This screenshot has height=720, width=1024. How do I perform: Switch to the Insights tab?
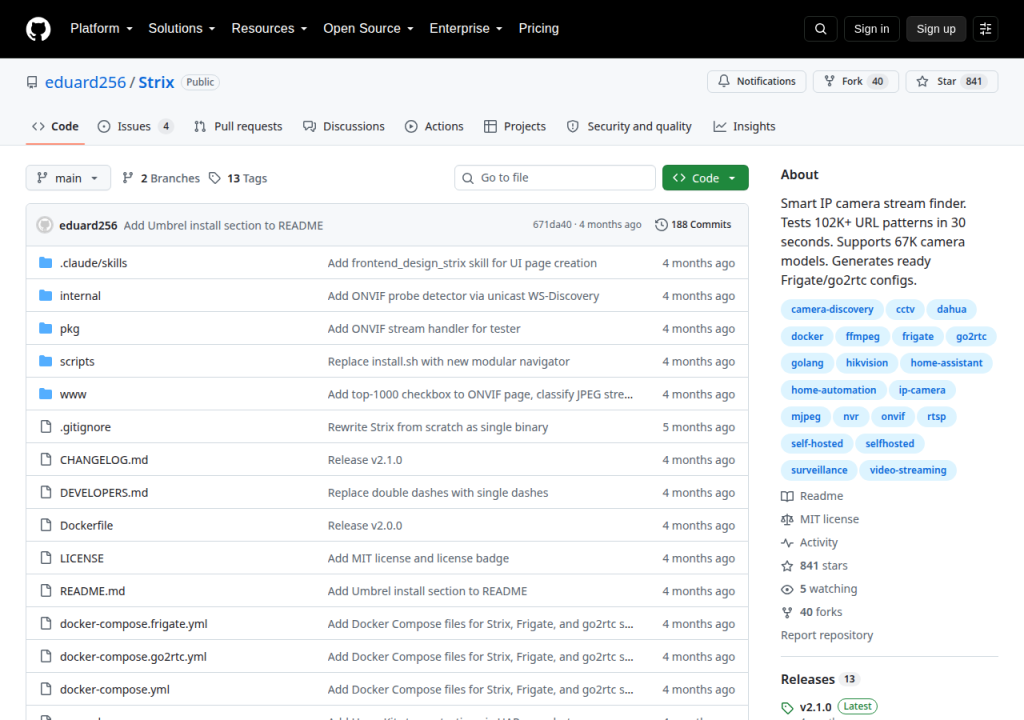click(744, 126)
